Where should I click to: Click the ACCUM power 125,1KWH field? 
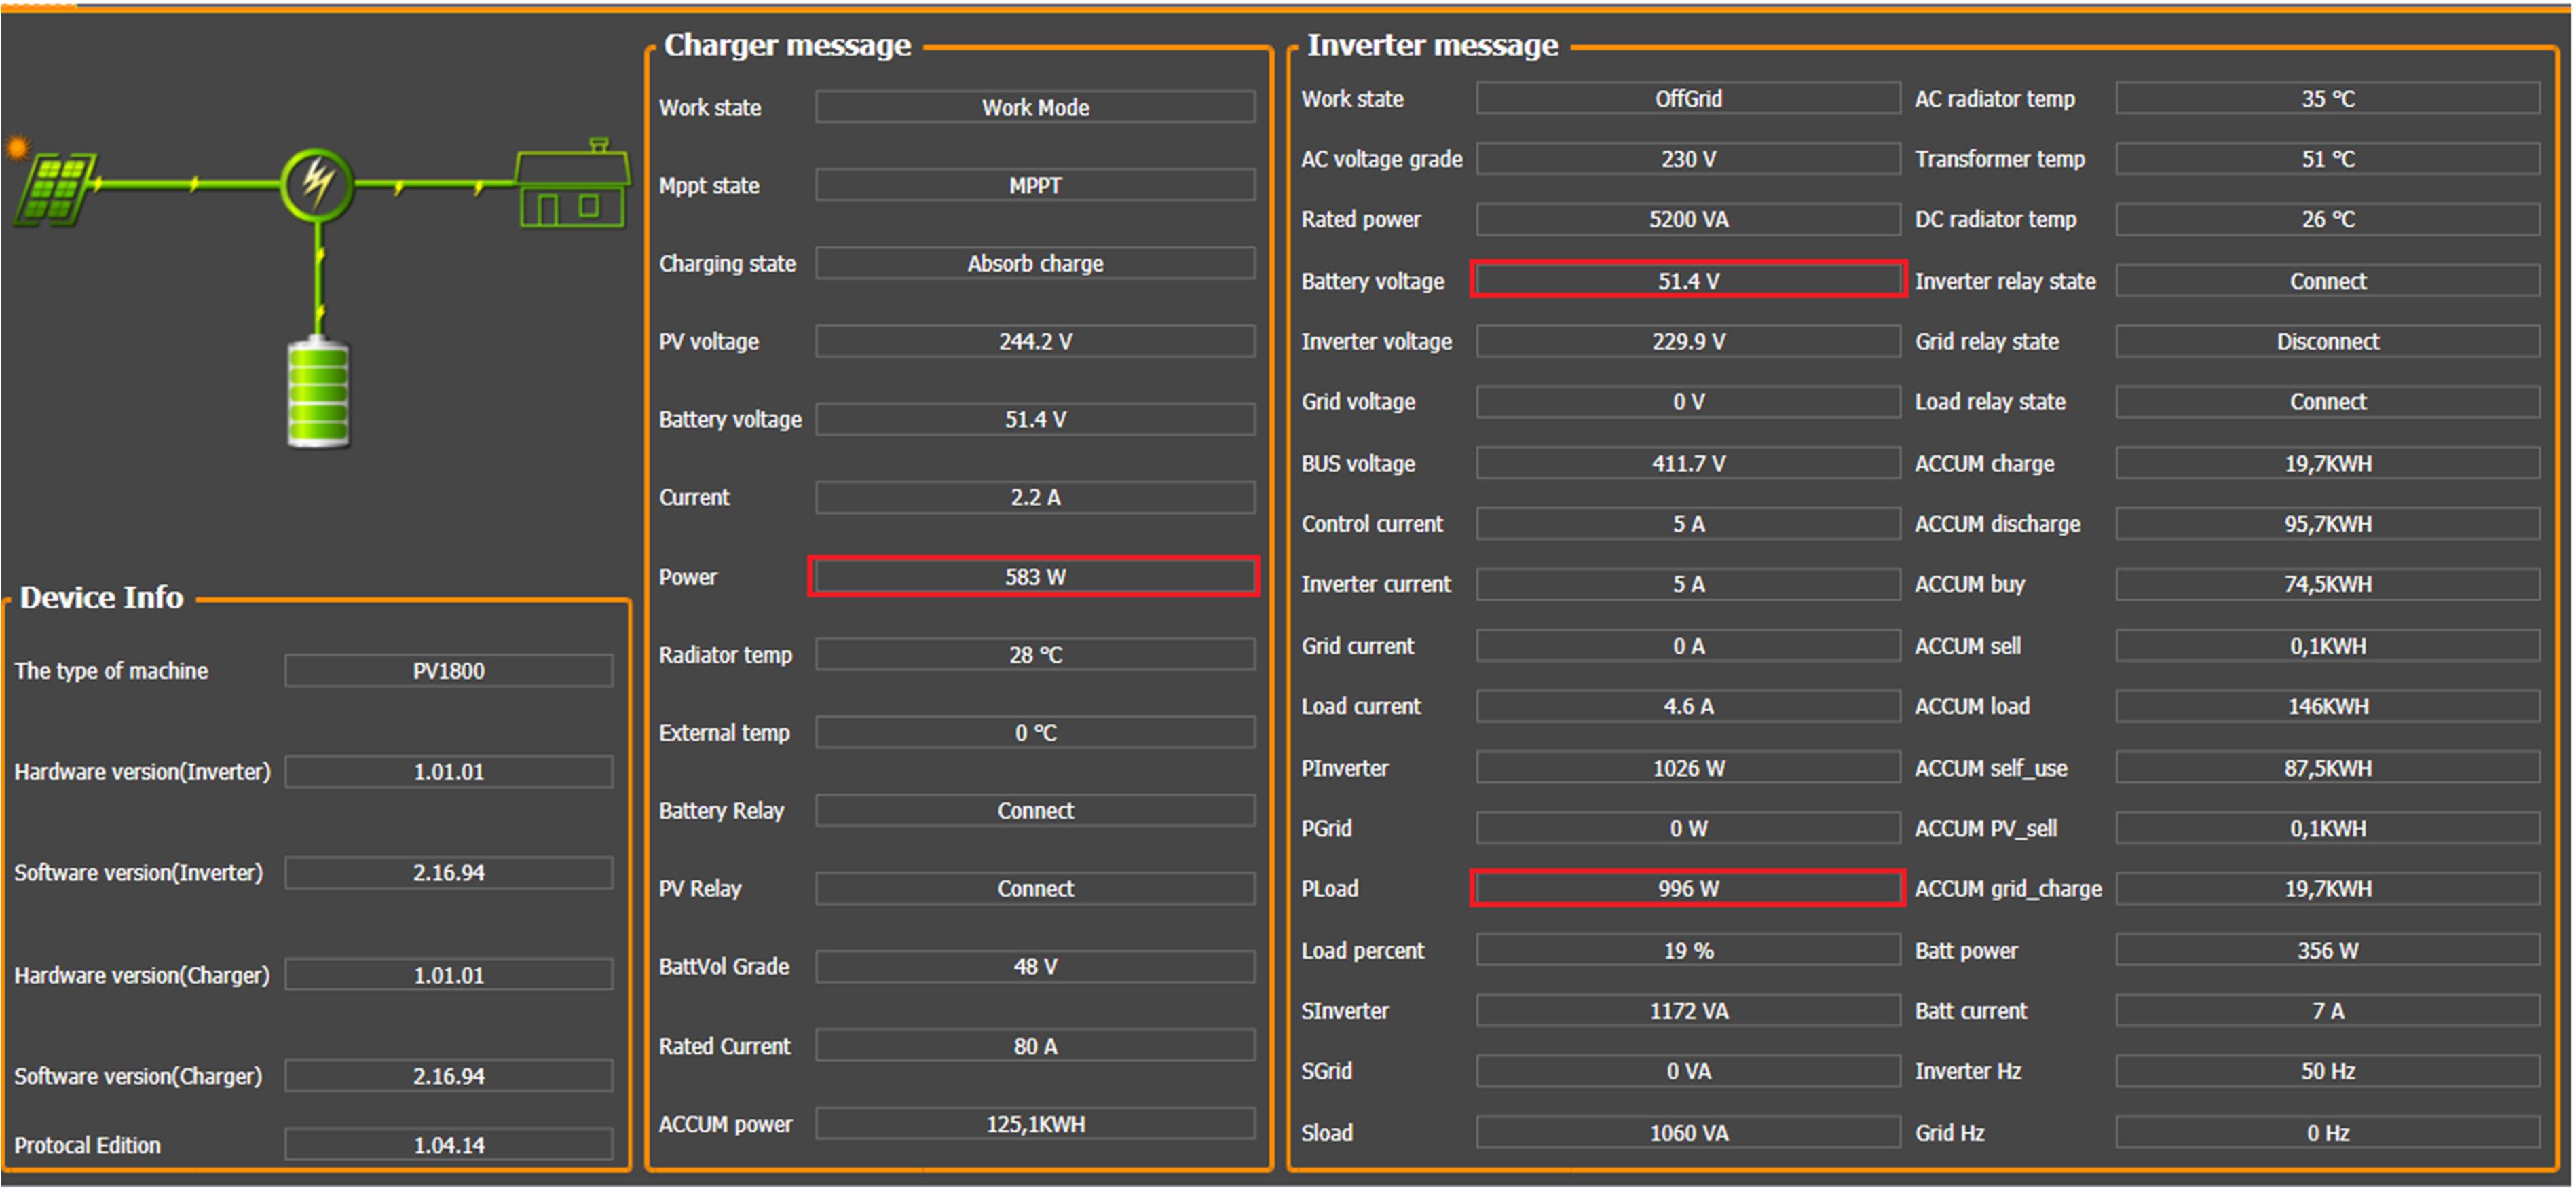[x=1034, y=1124]
